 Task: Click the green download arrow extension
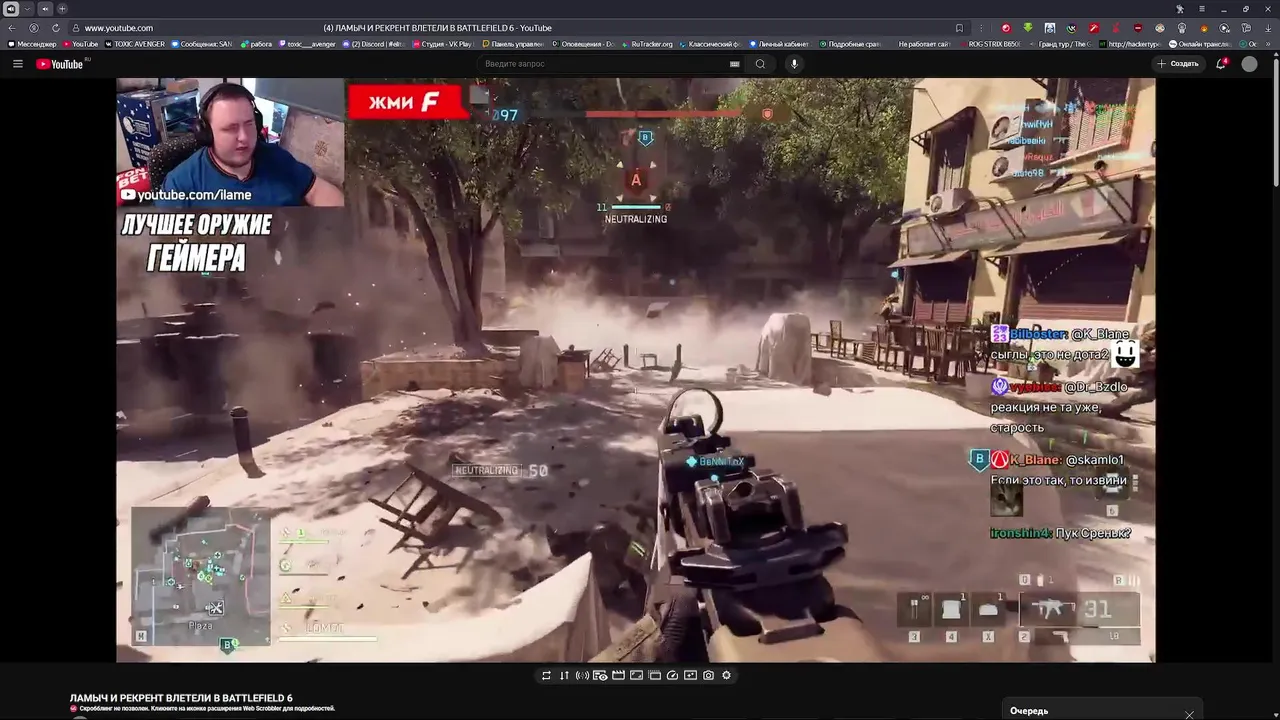pyautogui.click(x=1028, y=28)
